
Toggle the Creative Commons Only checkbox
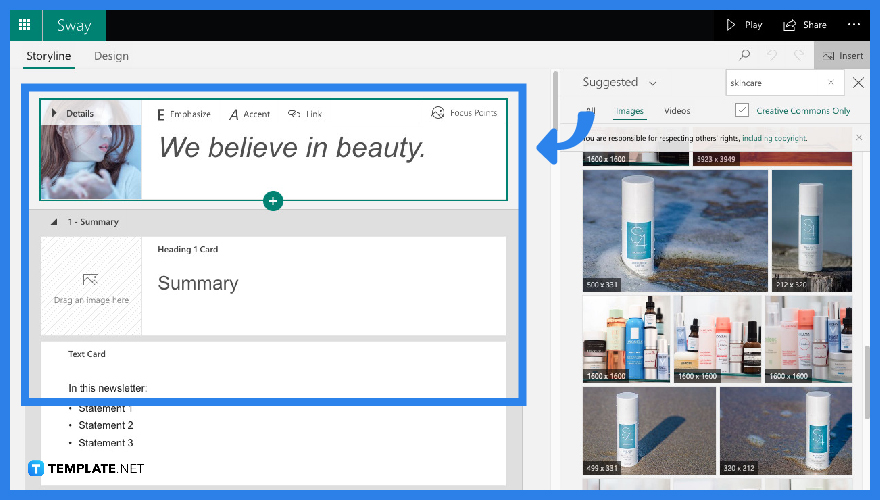[741, 111]
